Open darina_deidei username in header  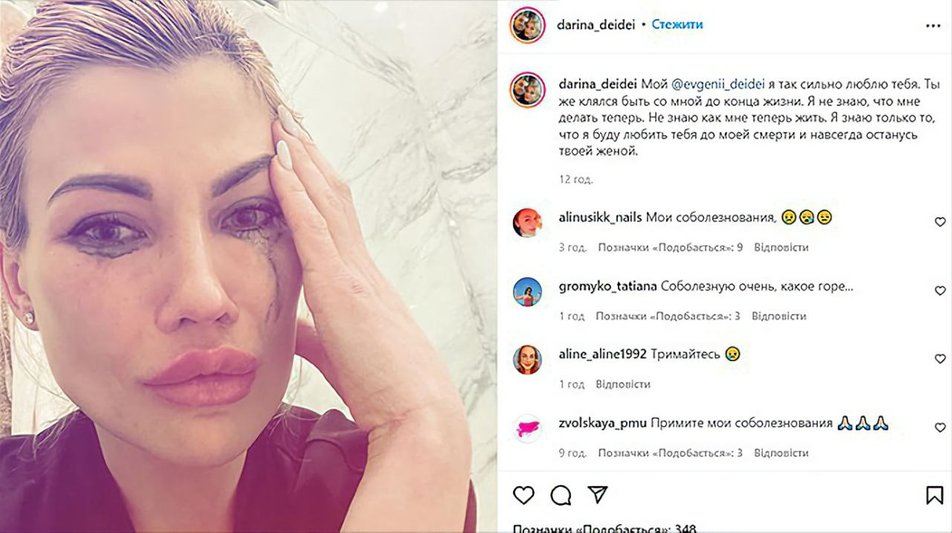pyautogui.click(x=596, y=24)
